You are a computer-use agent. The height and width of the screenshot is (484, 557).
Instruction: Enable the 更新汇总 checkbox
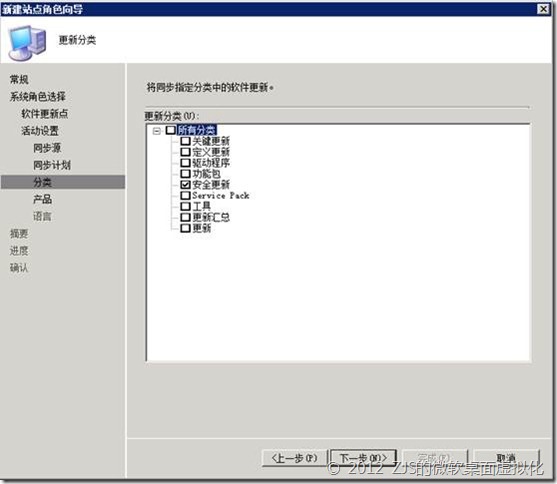click(185, 217)
